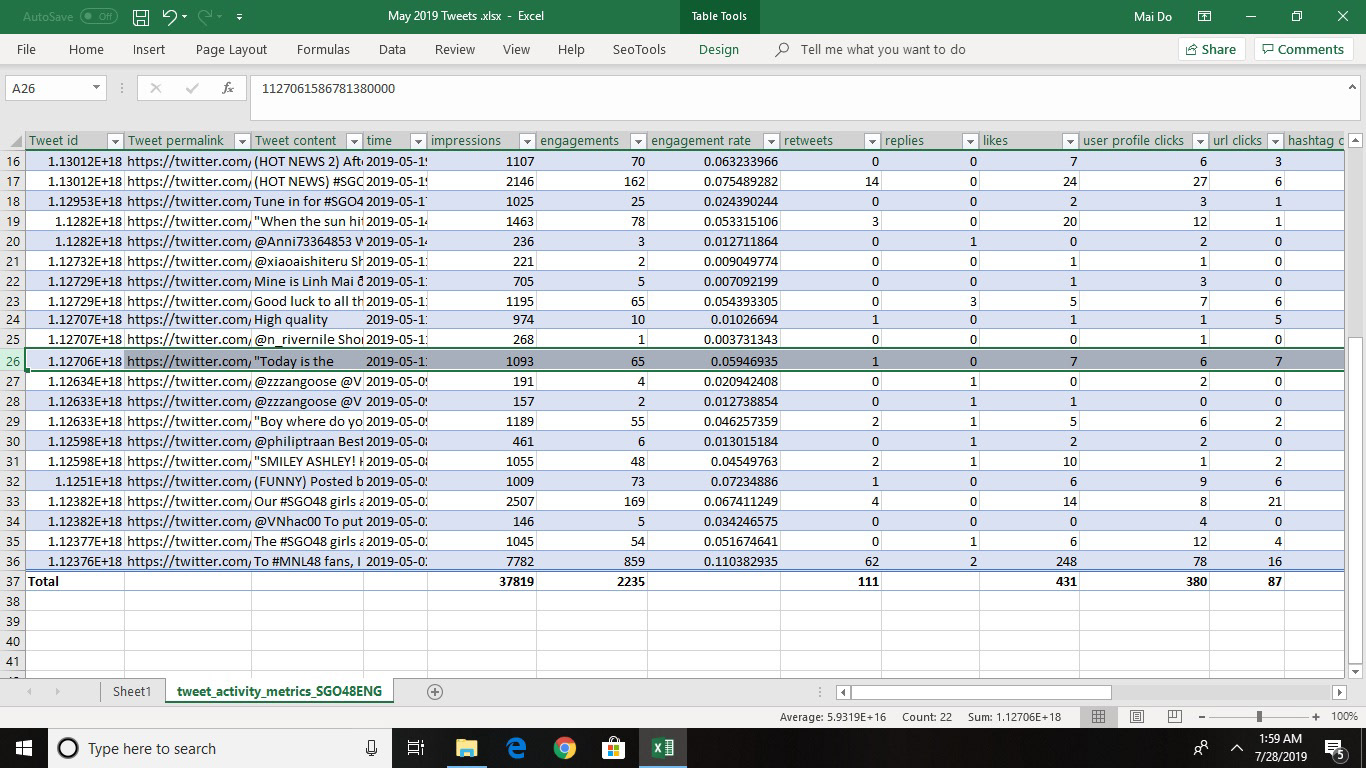1366x768 pixels.
Task: Open the SeoTools tab
Action: tap(639, 49)
